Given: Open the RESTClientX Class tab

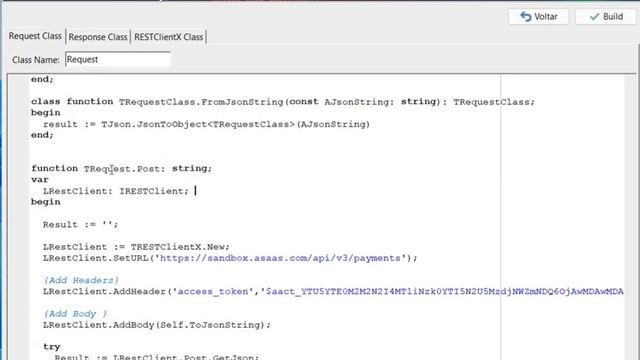Looking at the screenshot, I should (x=169, y=37).
